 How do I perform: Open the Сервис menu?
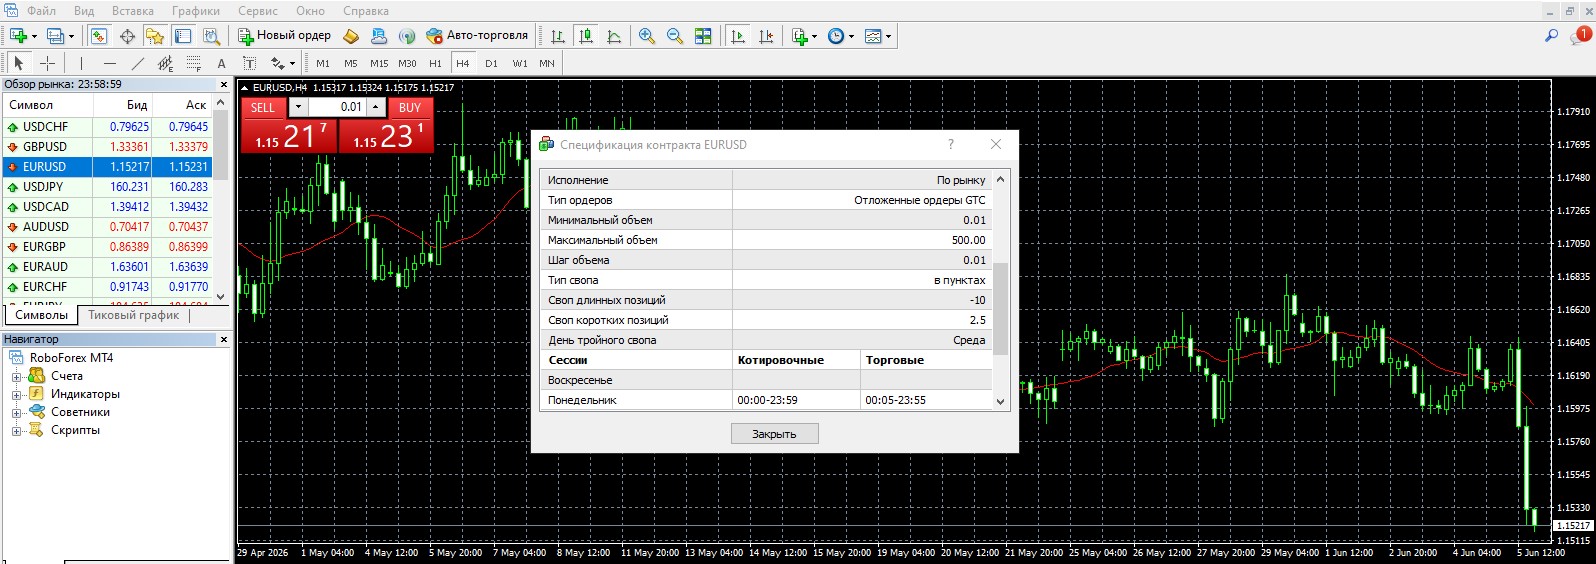258,11
